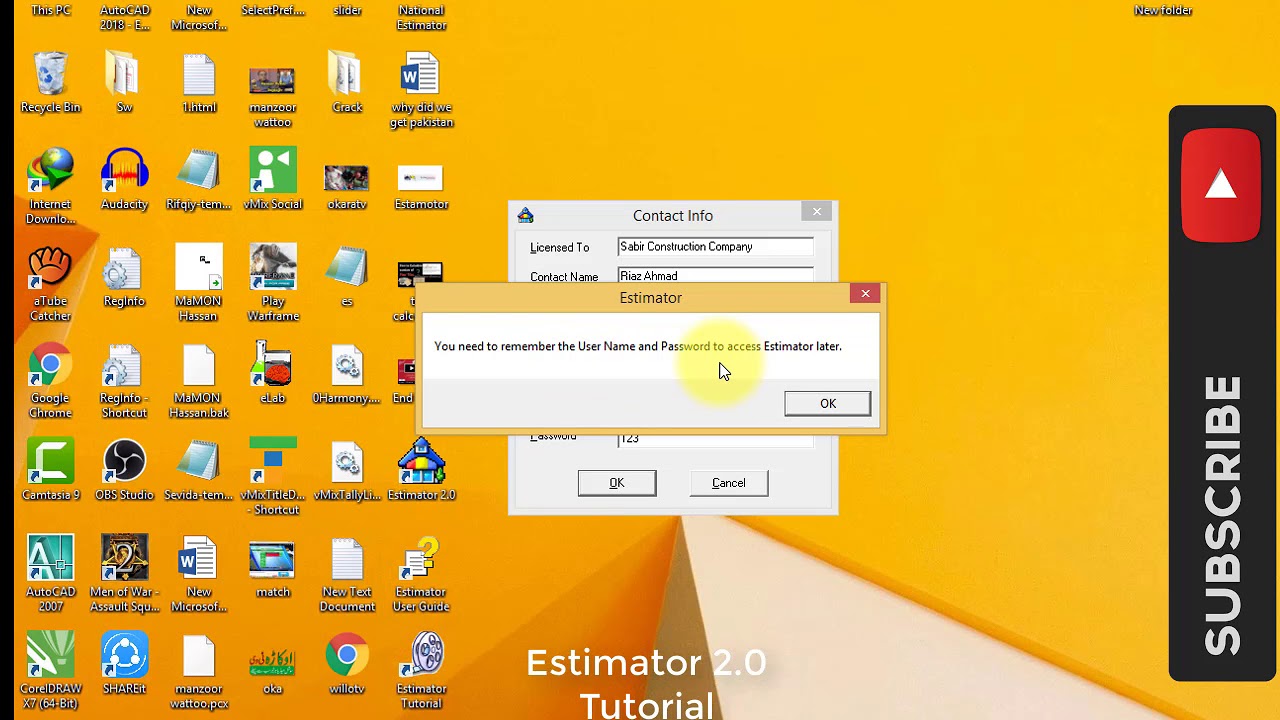Viewport: 1280px width, 720px height.
Task: Select the Reginfo desktop icon
Action: [x=124, y=269]
